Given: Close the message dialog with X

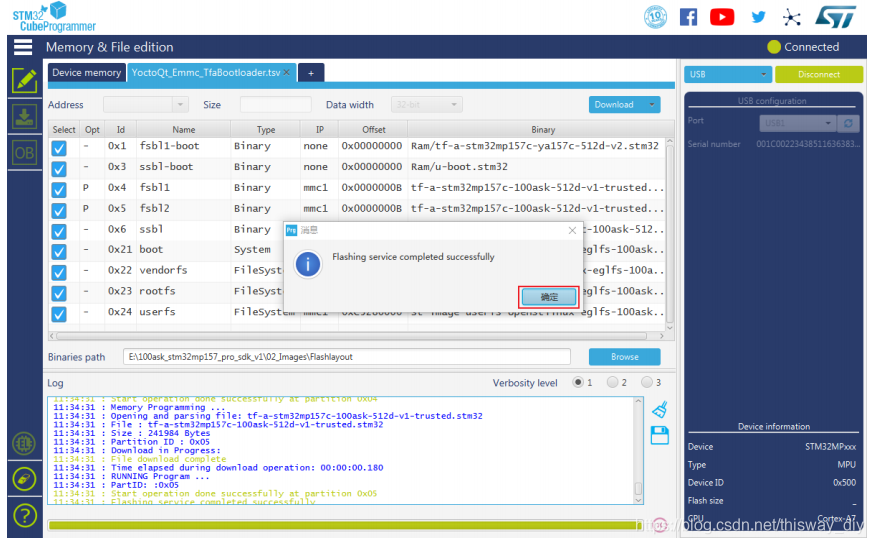Looking at the screenshot, I should 572,231.
